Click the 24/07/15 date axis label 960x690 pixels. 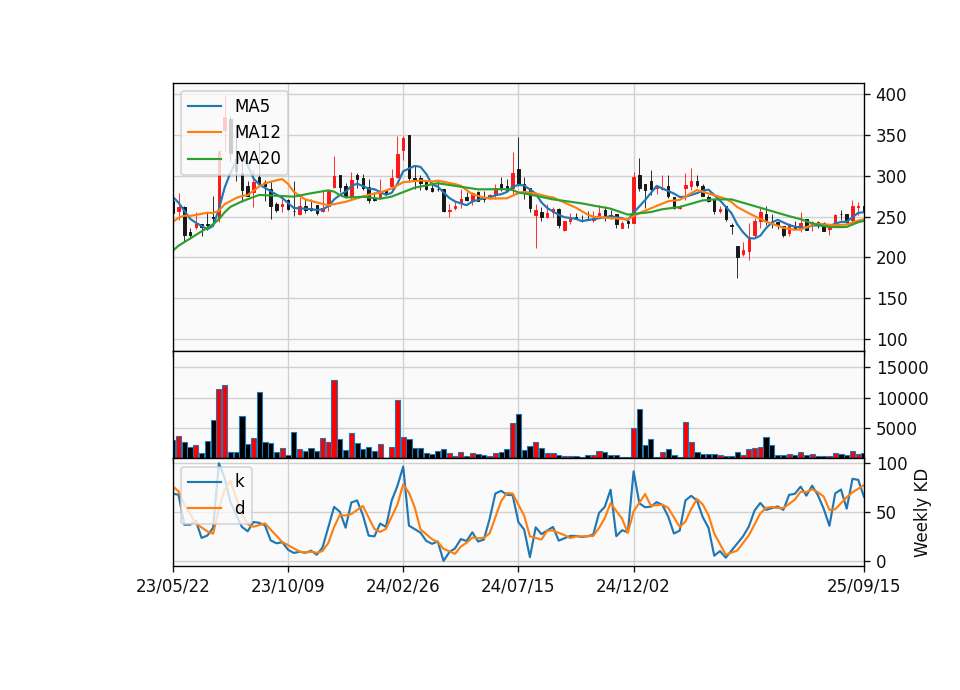(x=517, y=586)
